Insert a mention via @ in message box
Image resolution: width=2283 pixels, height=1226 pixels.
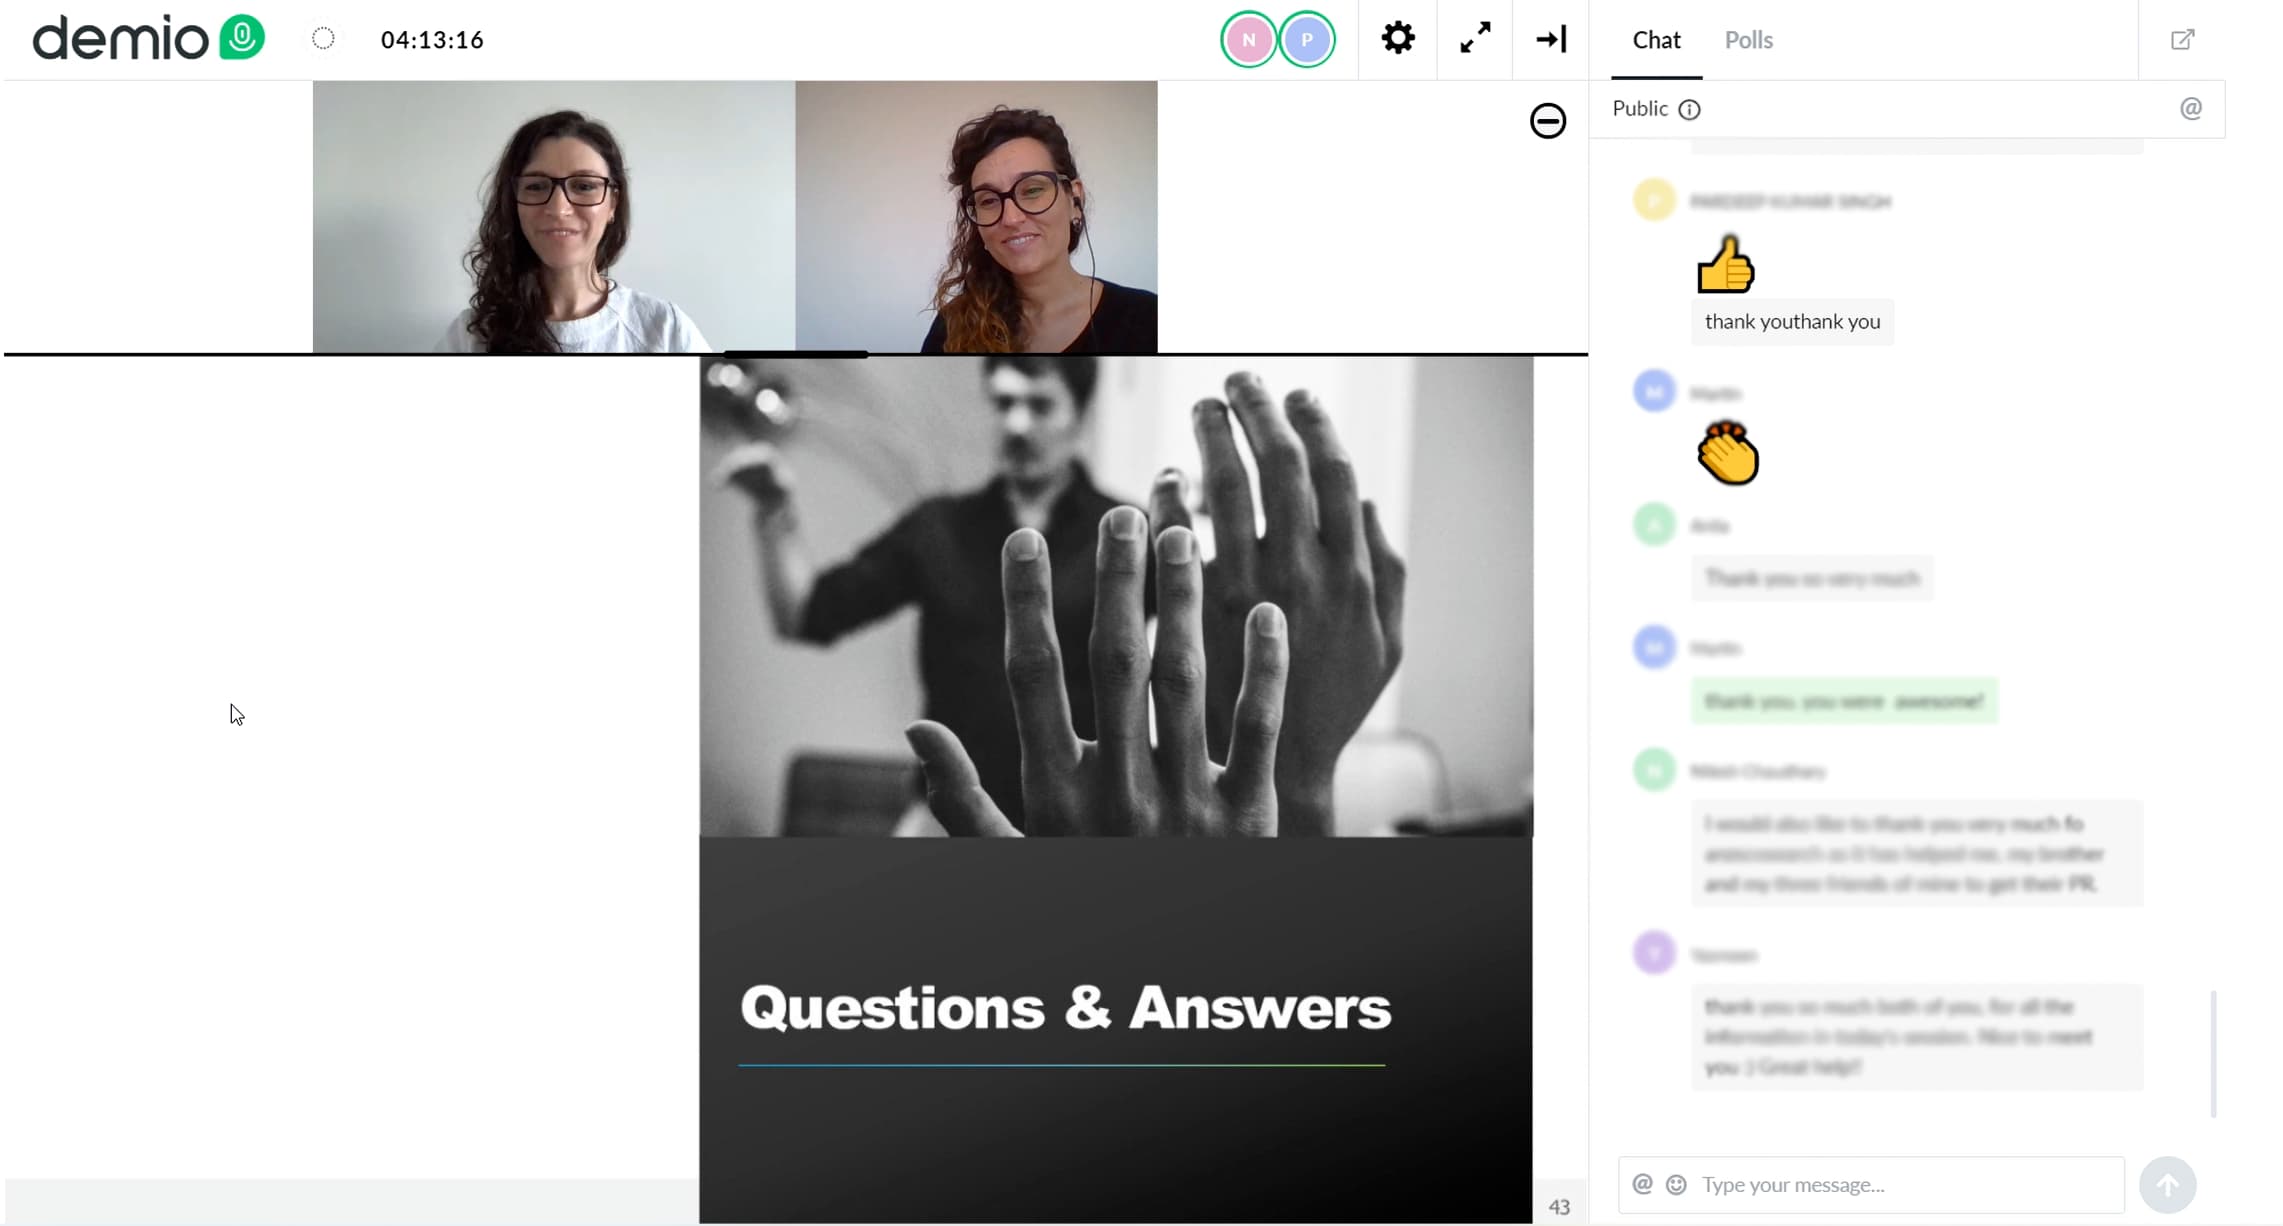tap(1642, 1184)
